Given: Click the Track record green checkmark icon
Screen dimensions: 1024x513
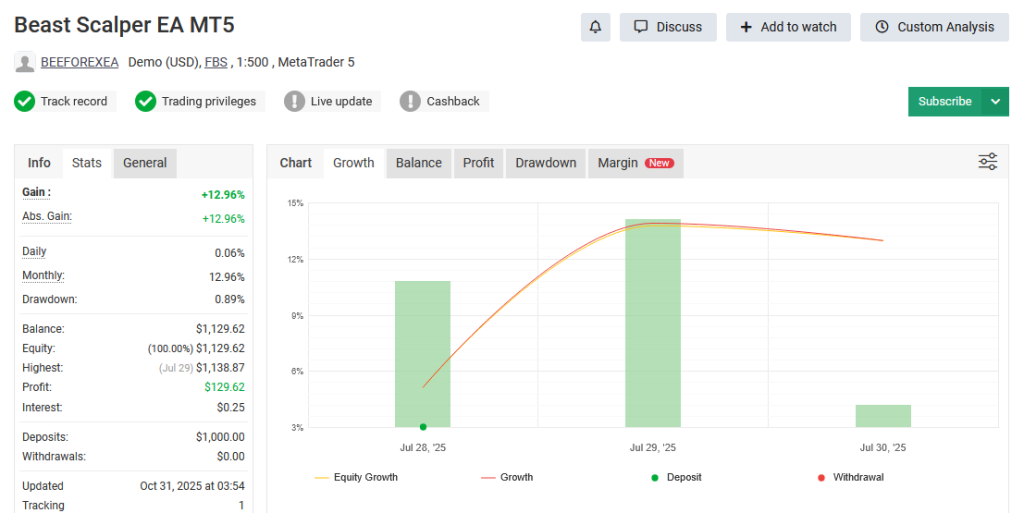Looking at the screenshot, I should (25, 101).
